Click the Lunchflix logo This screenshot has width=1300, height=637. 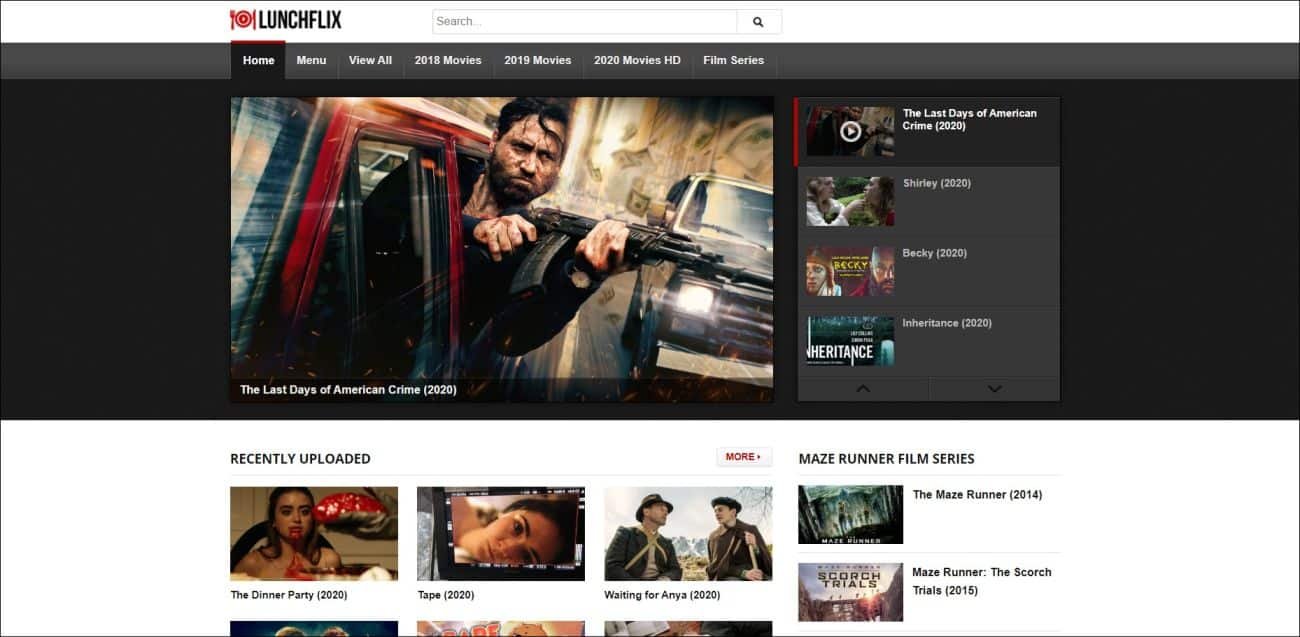click(286, 20)
